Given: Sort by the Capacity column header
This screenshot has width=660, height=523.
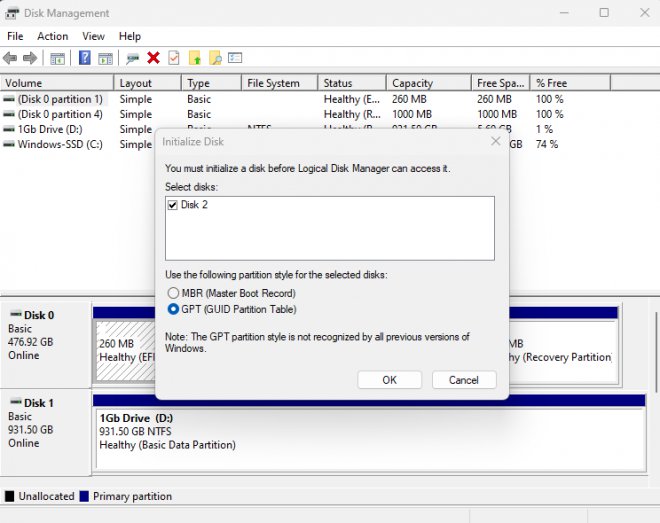Looking at the screenshot, I should click(412, 83).
